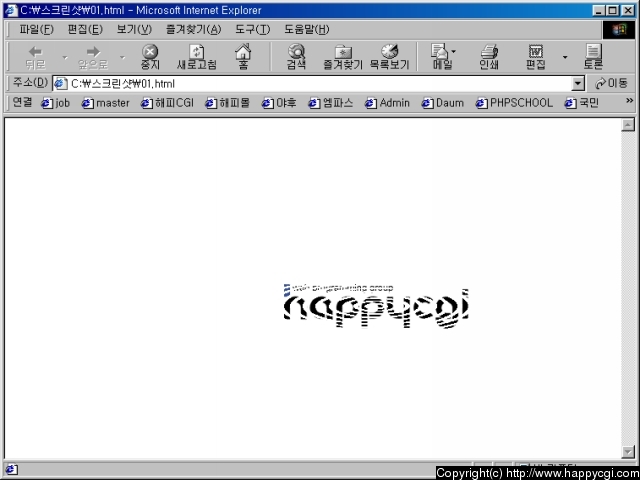Maximize the Internet Explorer window

tap(612, 10)
